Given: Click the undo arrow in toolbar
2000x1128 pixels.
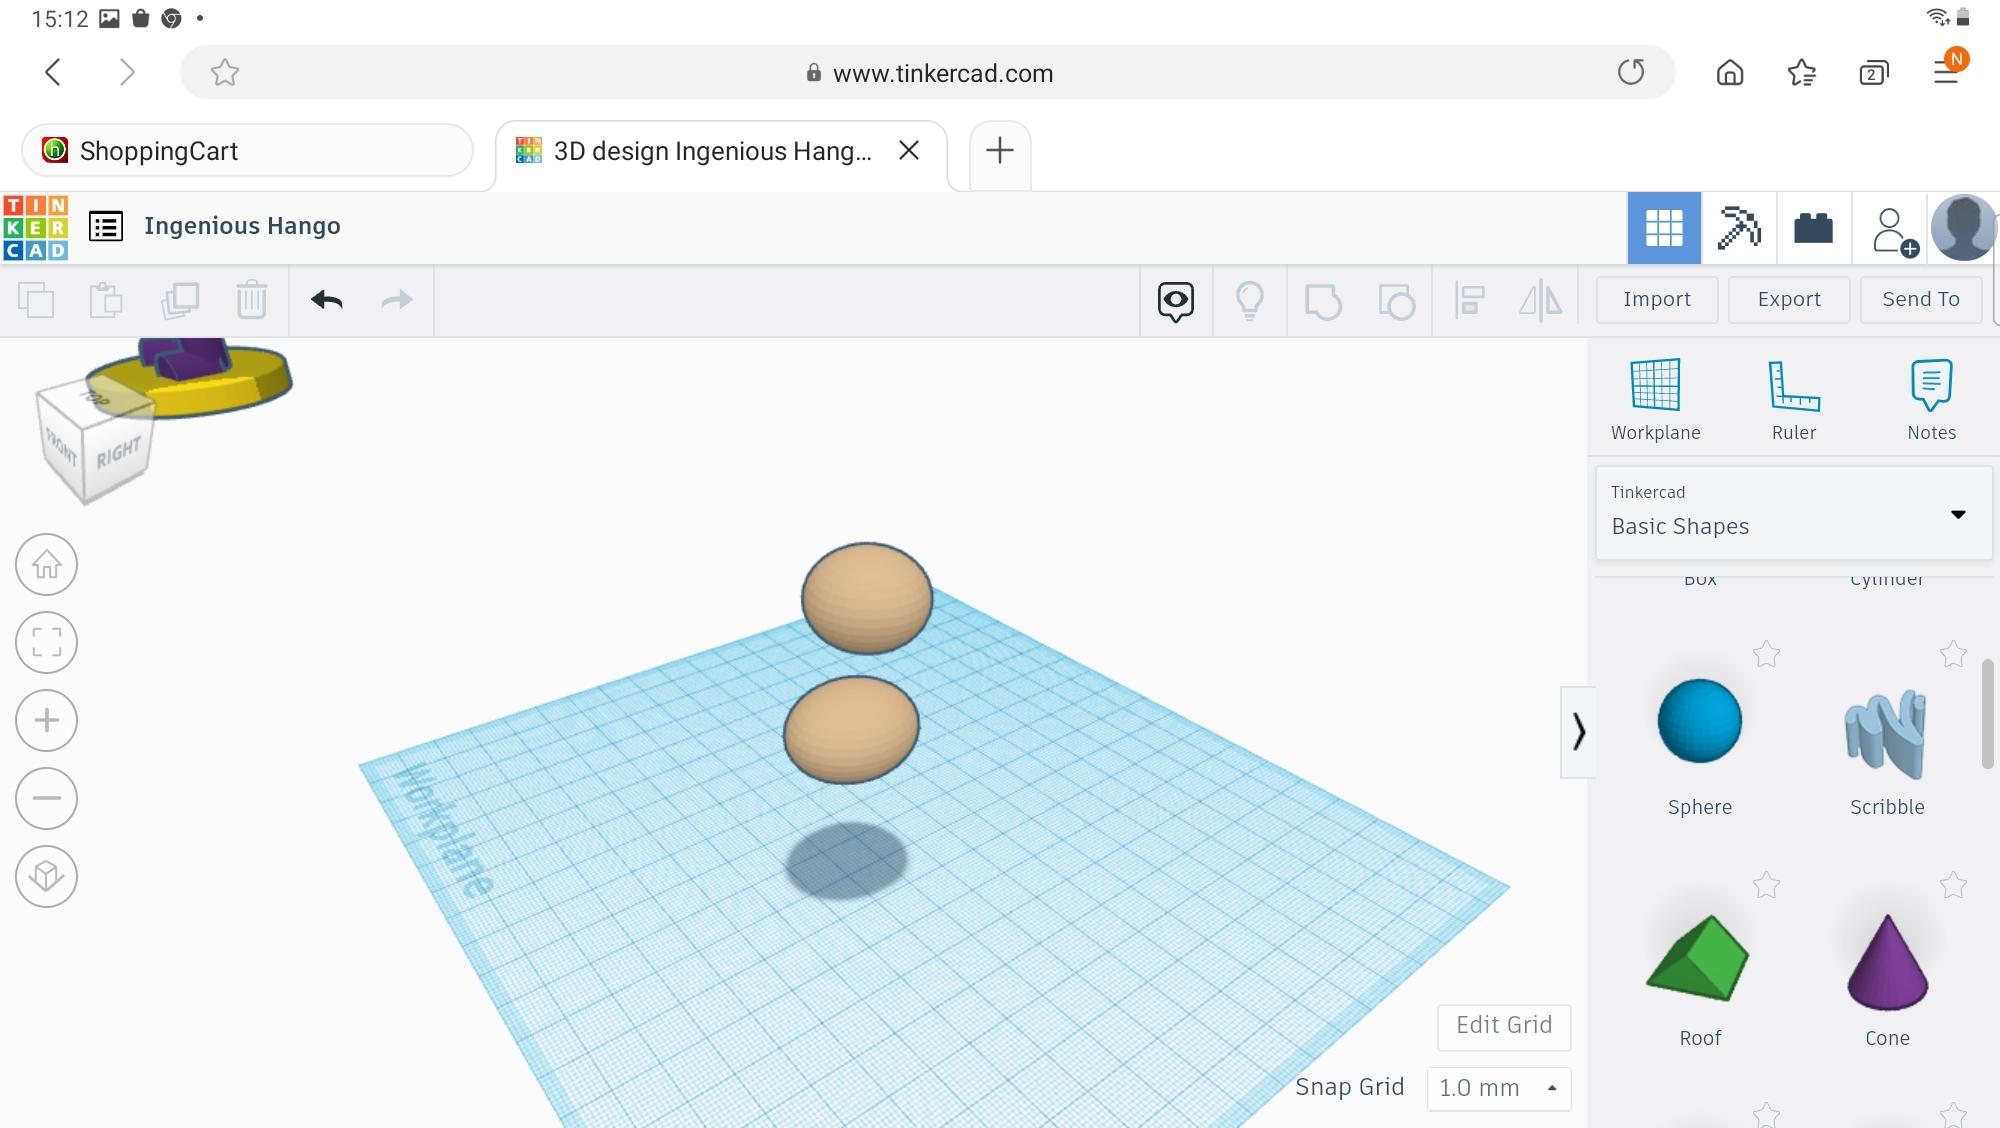Looking at the screenshot, I should [x=326, y=300].
